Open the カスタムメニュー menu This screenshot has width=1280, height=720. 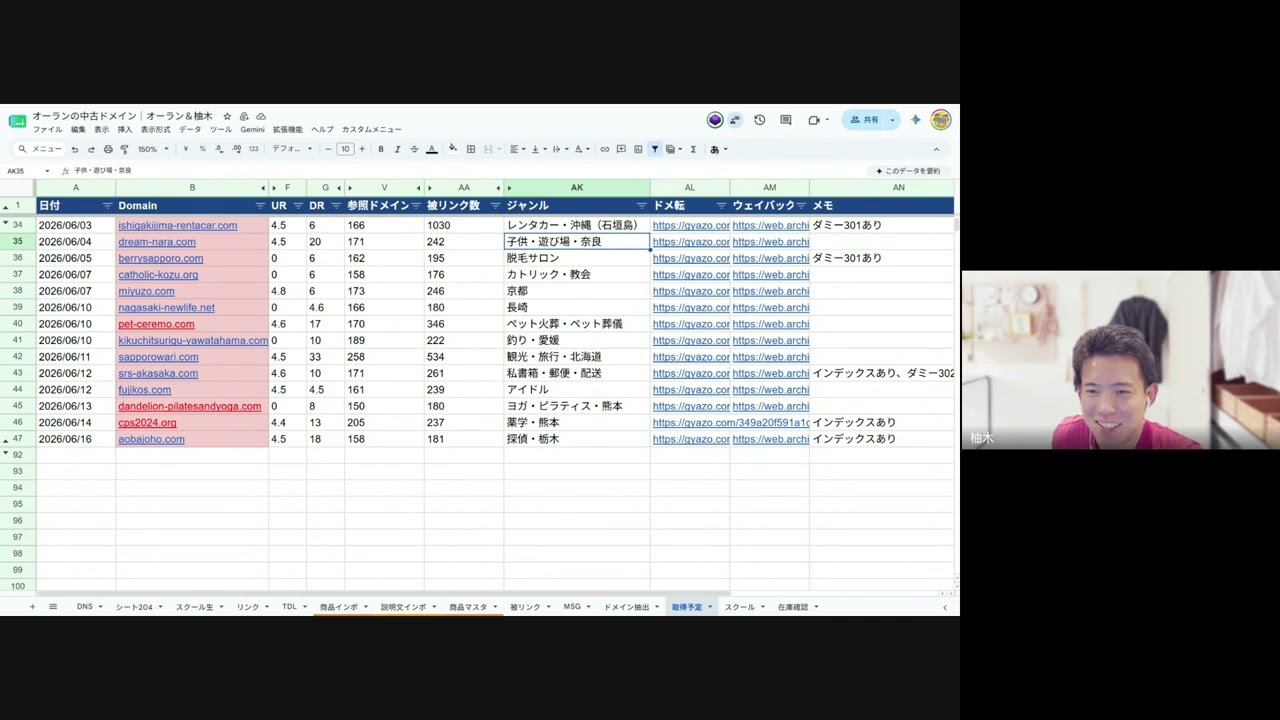[x=372, y=130]
